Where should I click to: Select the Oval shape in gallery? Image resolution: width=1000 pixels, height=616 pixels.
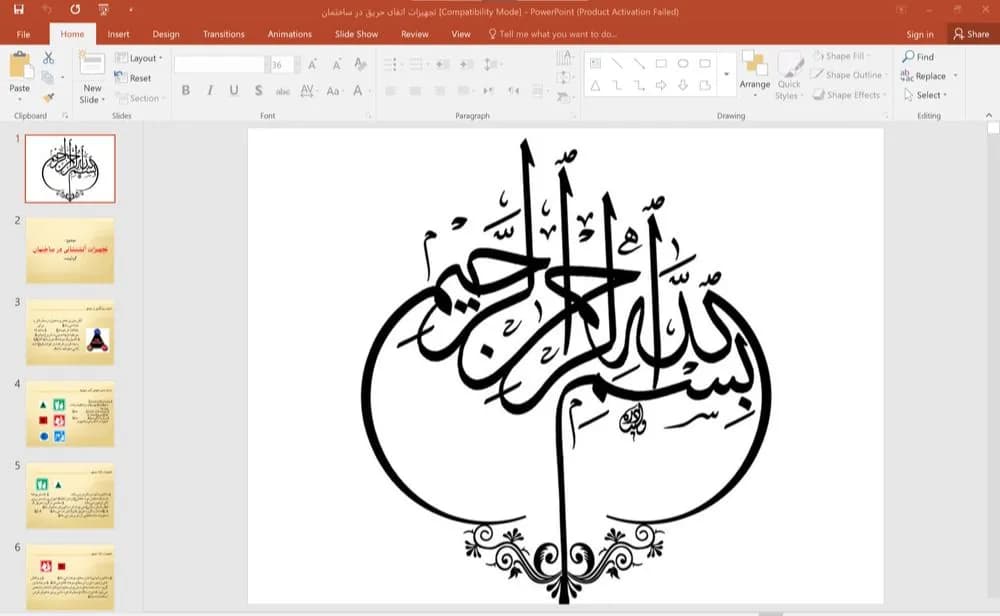[682, 63]
